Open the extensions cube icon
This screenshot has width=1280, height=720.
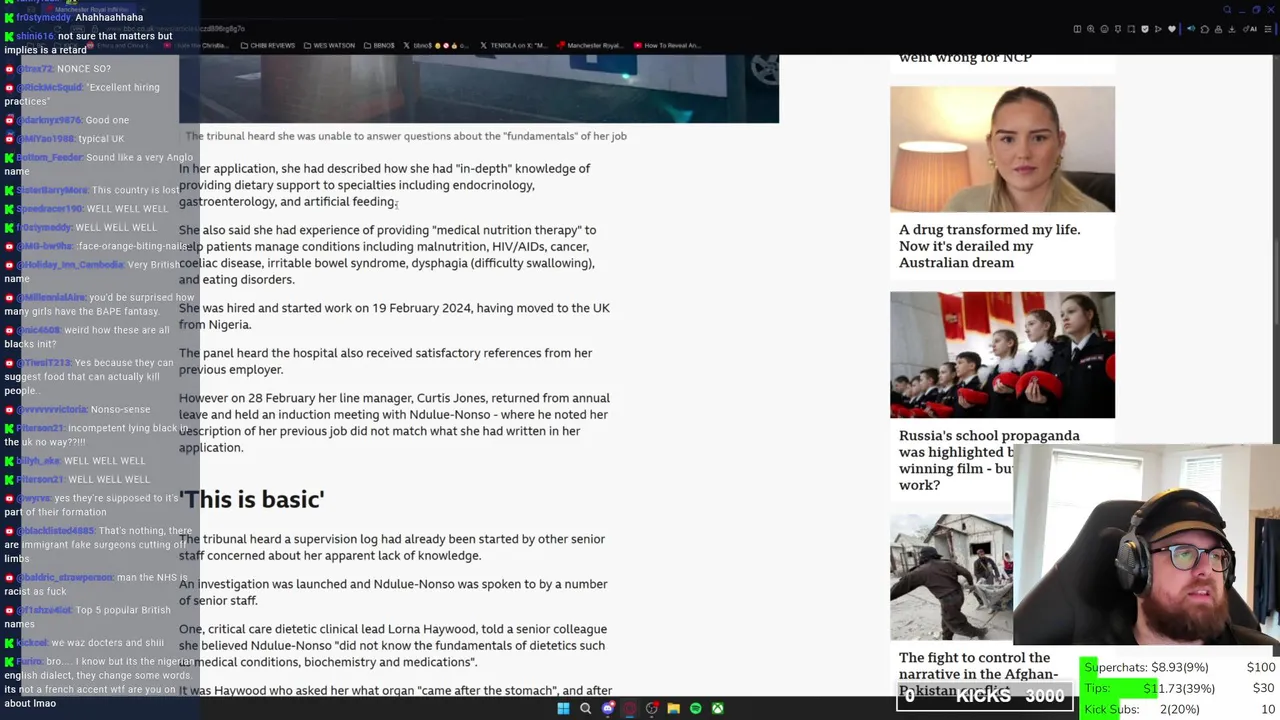1205,29
